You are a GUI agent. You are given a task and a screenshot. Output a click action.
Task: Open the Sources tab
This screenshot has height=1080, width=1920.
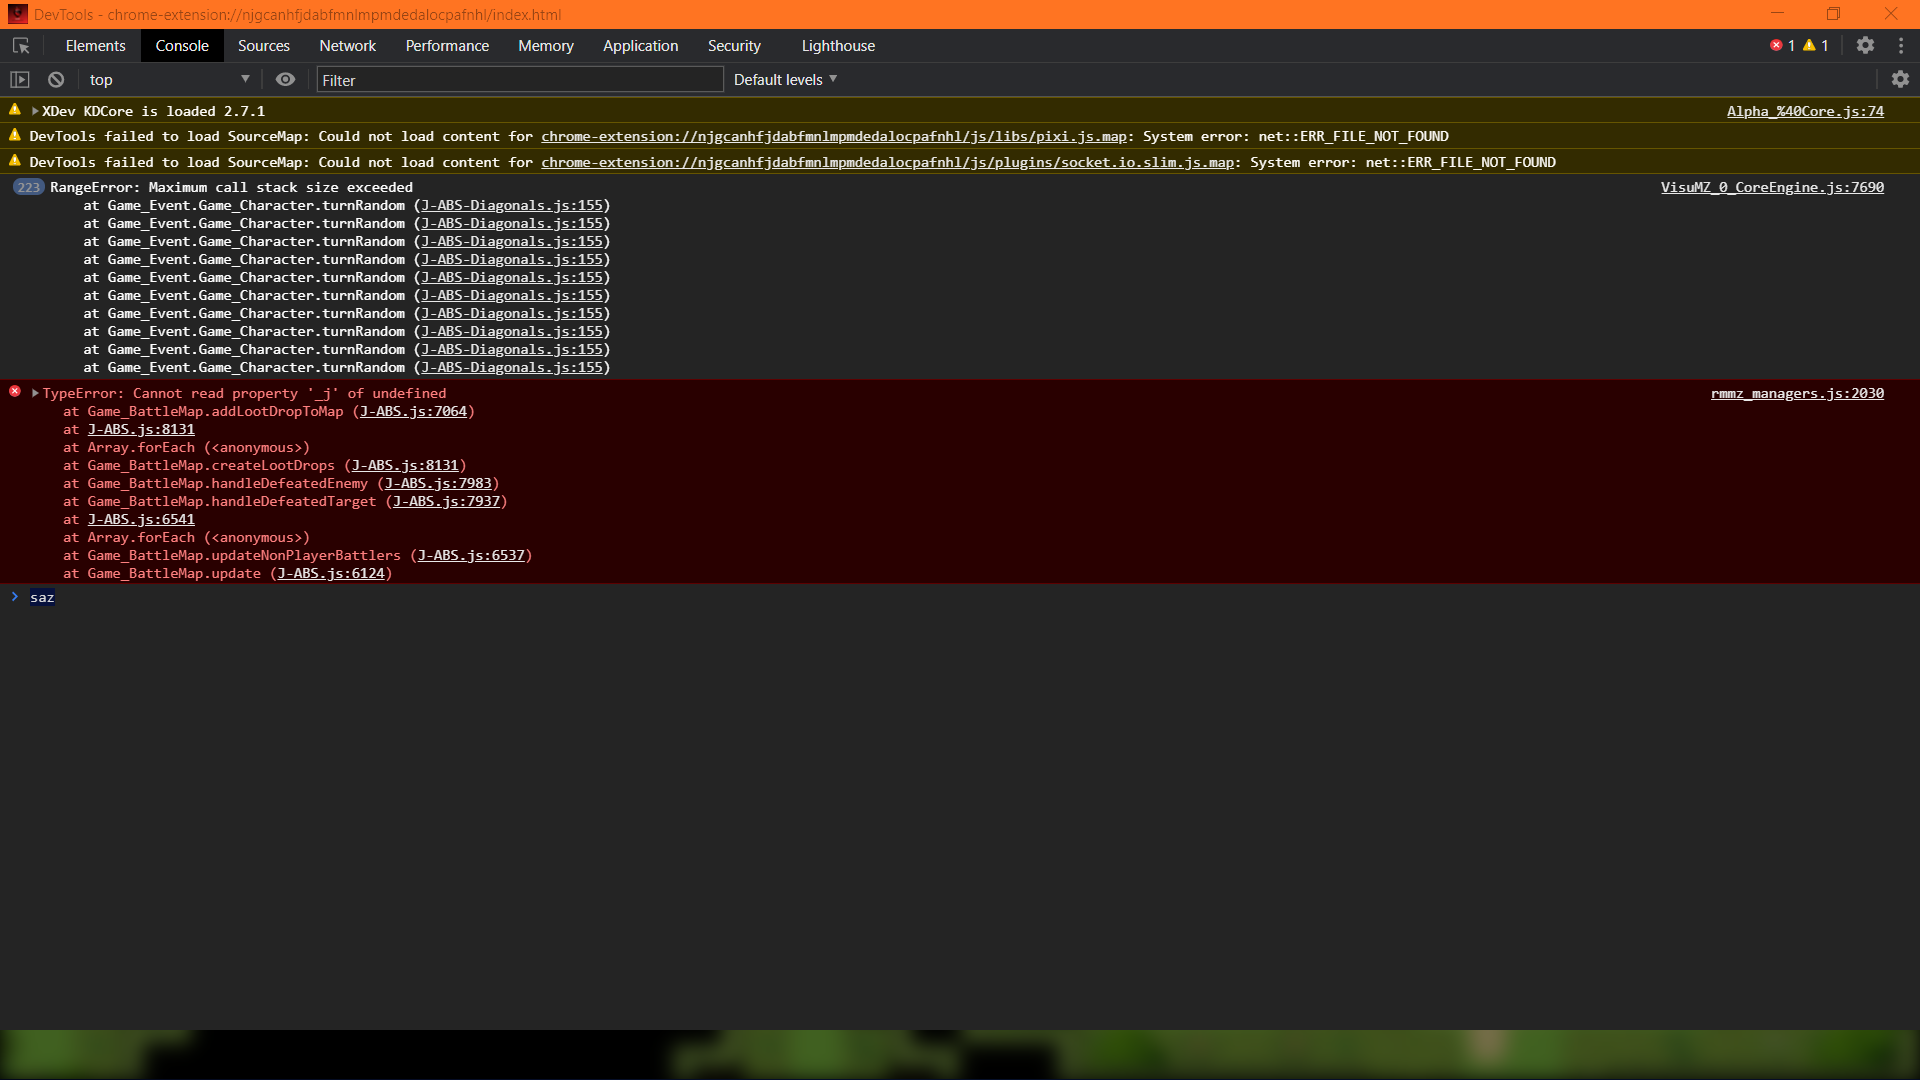click(x=264, y=46)
